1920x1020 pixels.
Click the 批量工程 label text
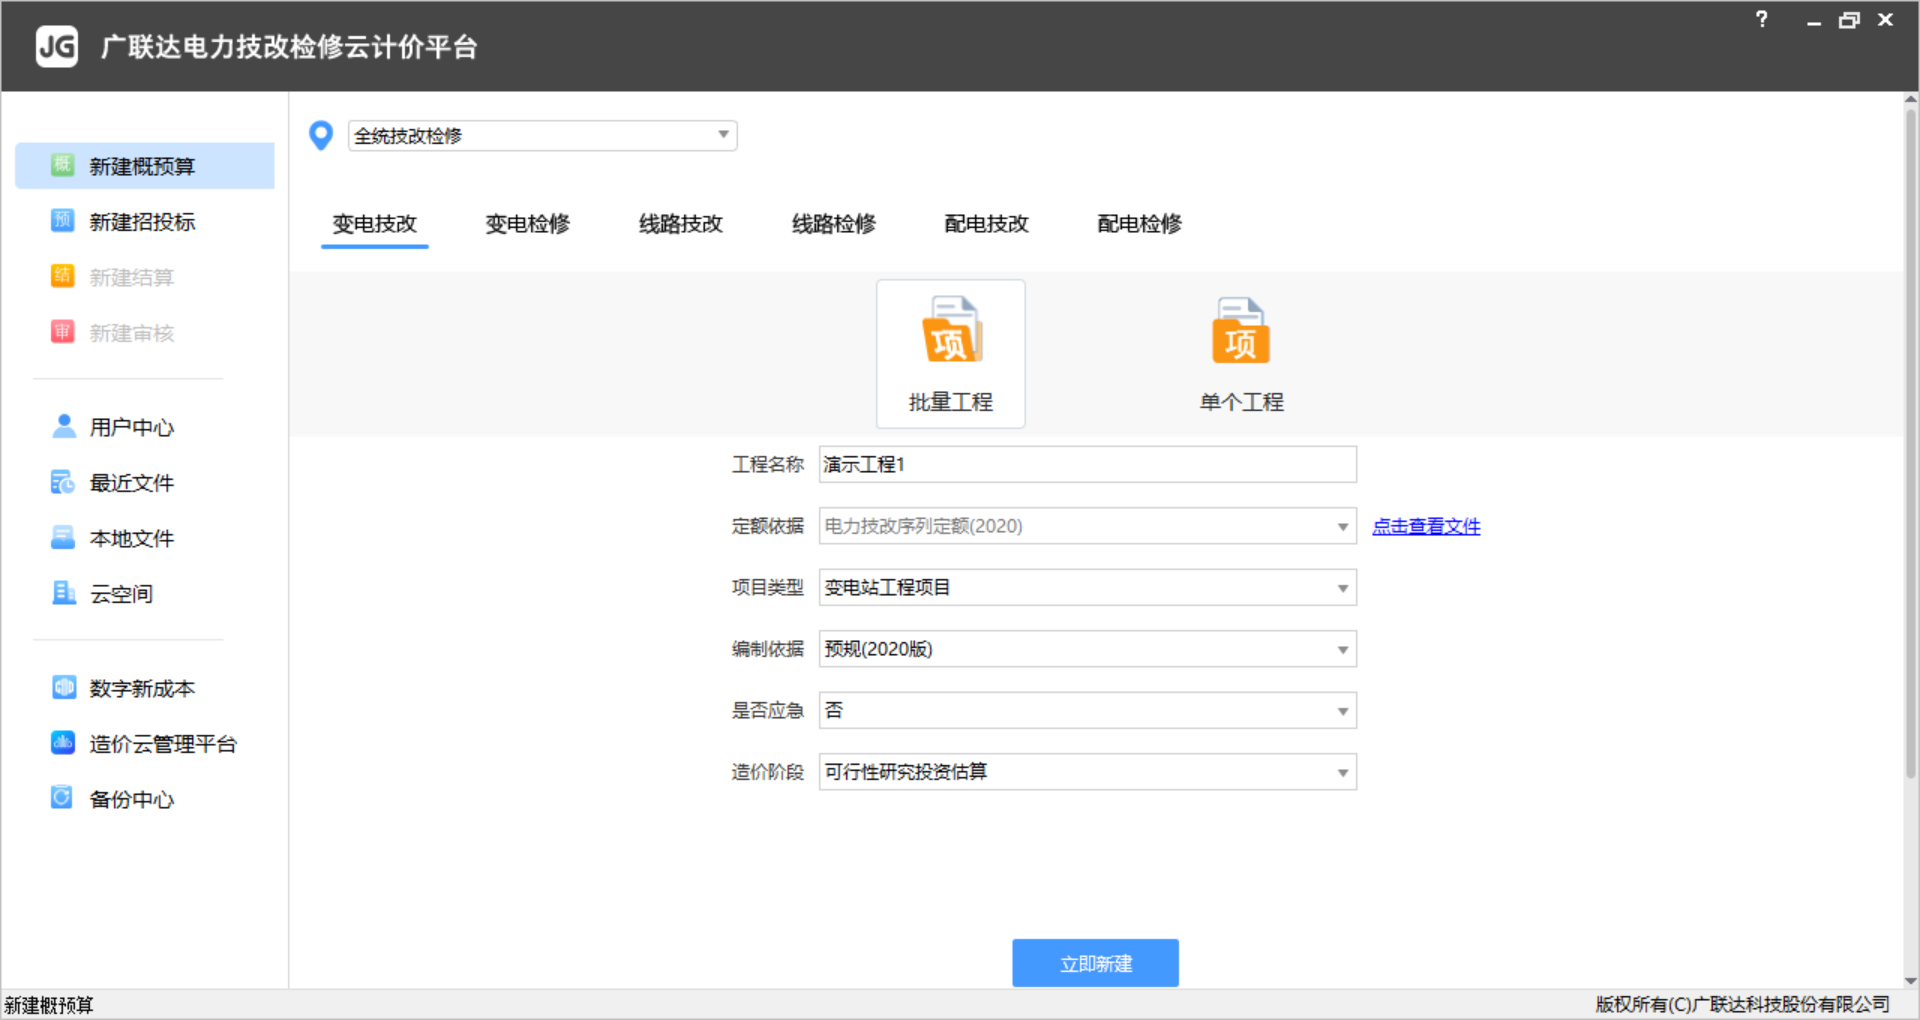click(x=951, y=402)
